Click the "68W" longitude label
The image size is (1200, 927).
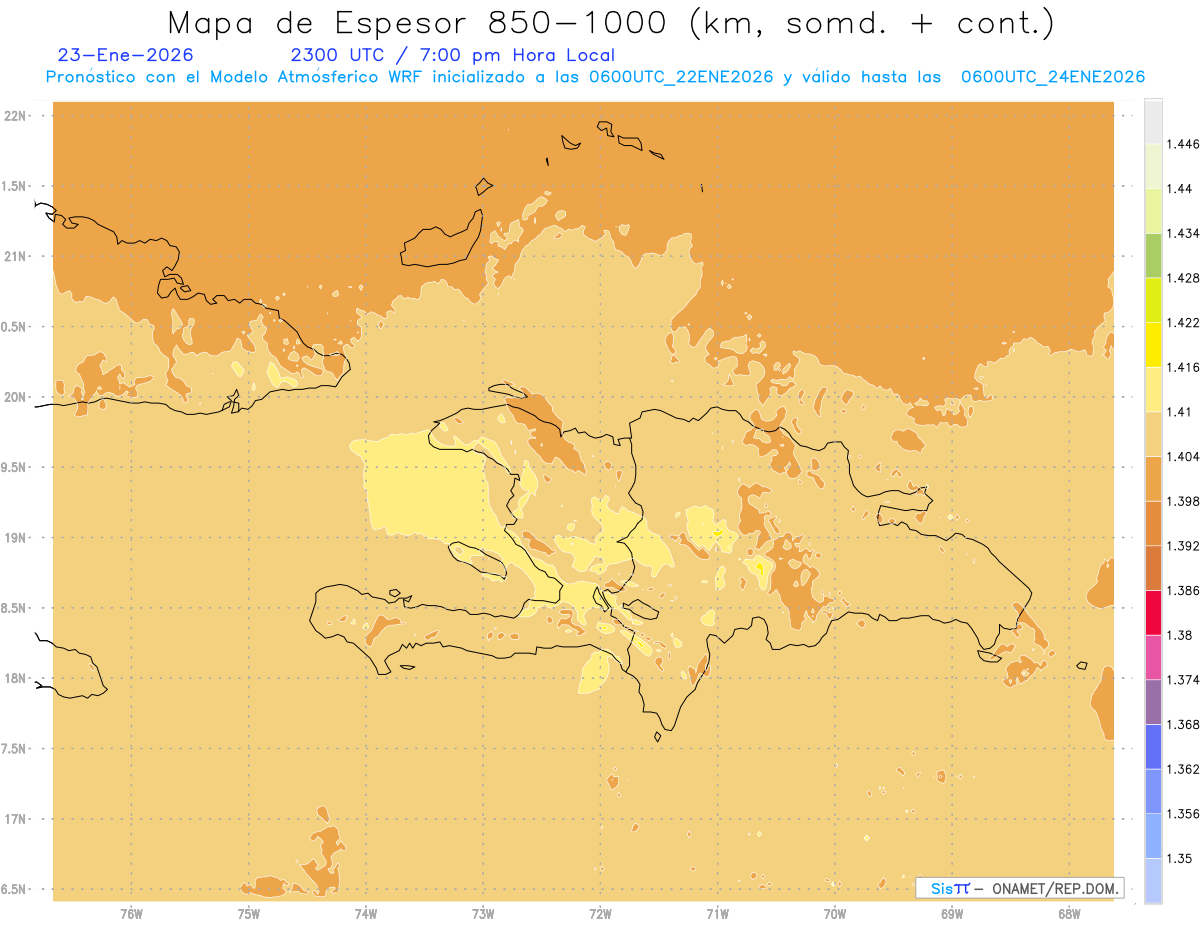[x=1069, y=914]
